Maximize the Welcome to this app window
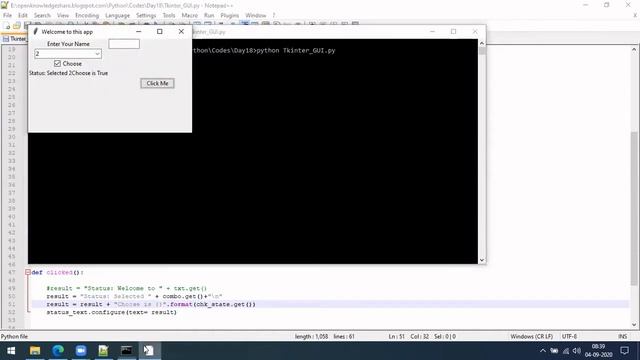Viewport: 640px width, 360px height. point(160,31)
